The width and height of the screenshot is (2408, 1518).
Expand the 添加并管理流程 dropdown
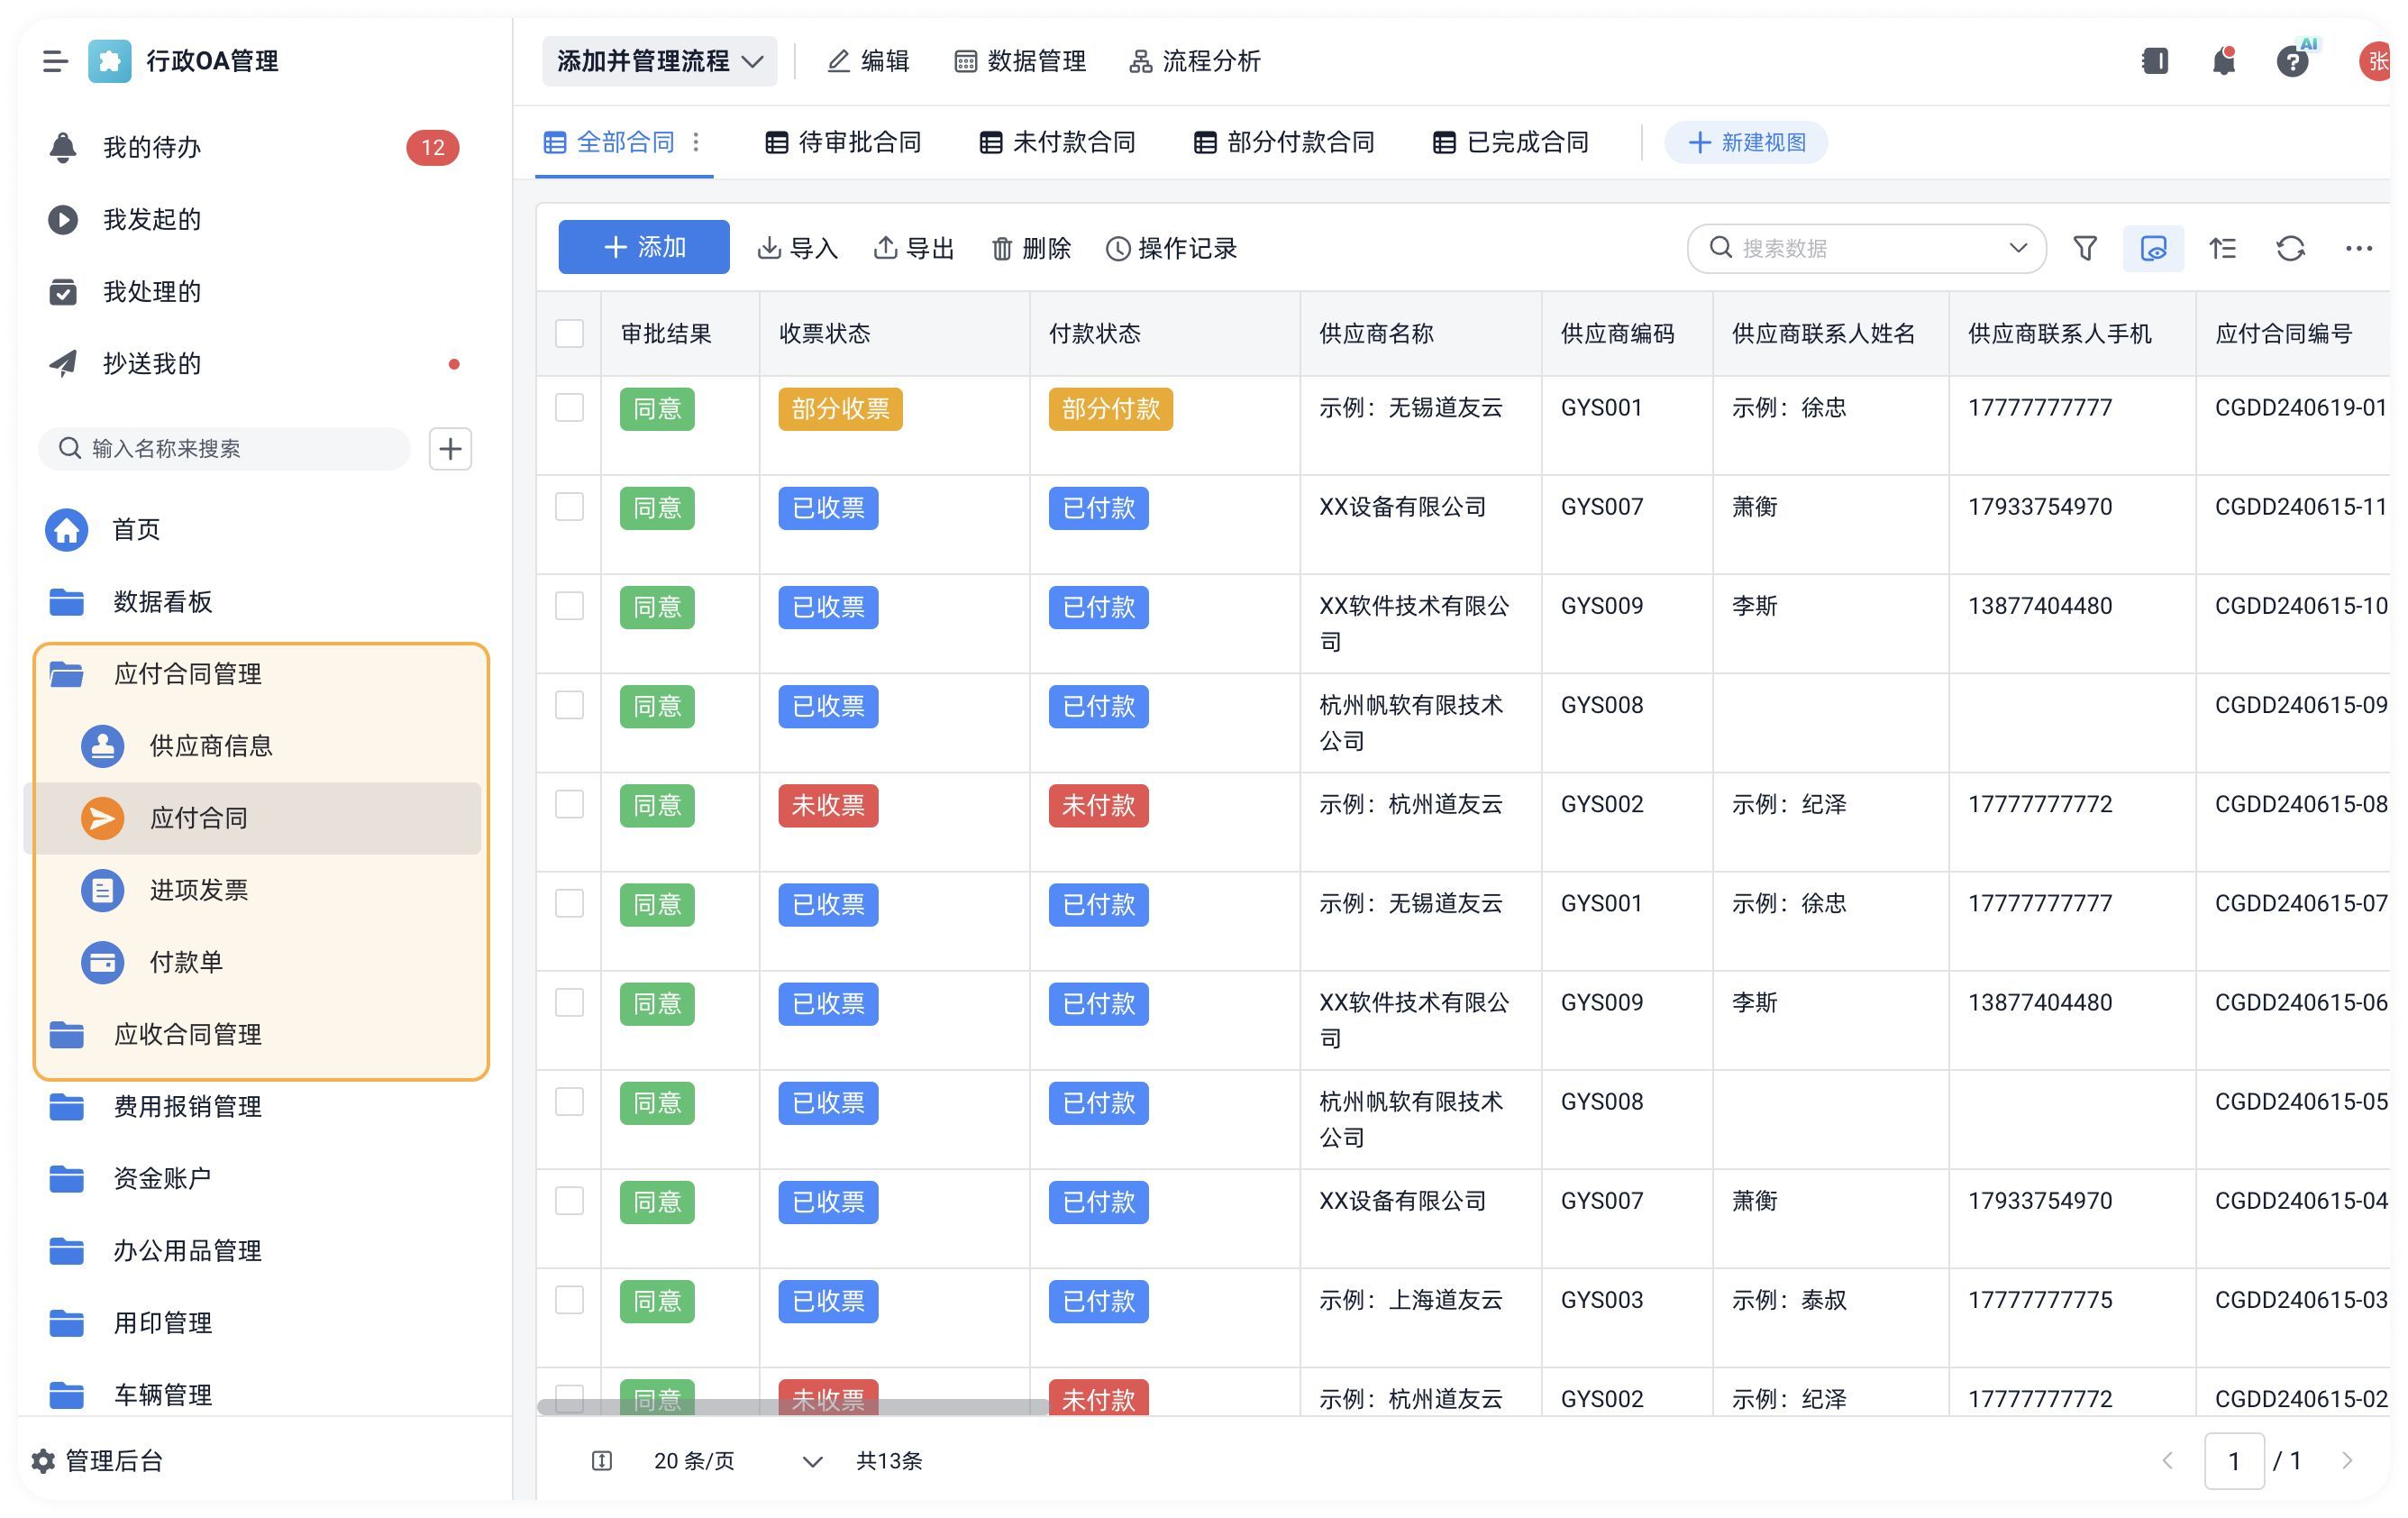659,61
